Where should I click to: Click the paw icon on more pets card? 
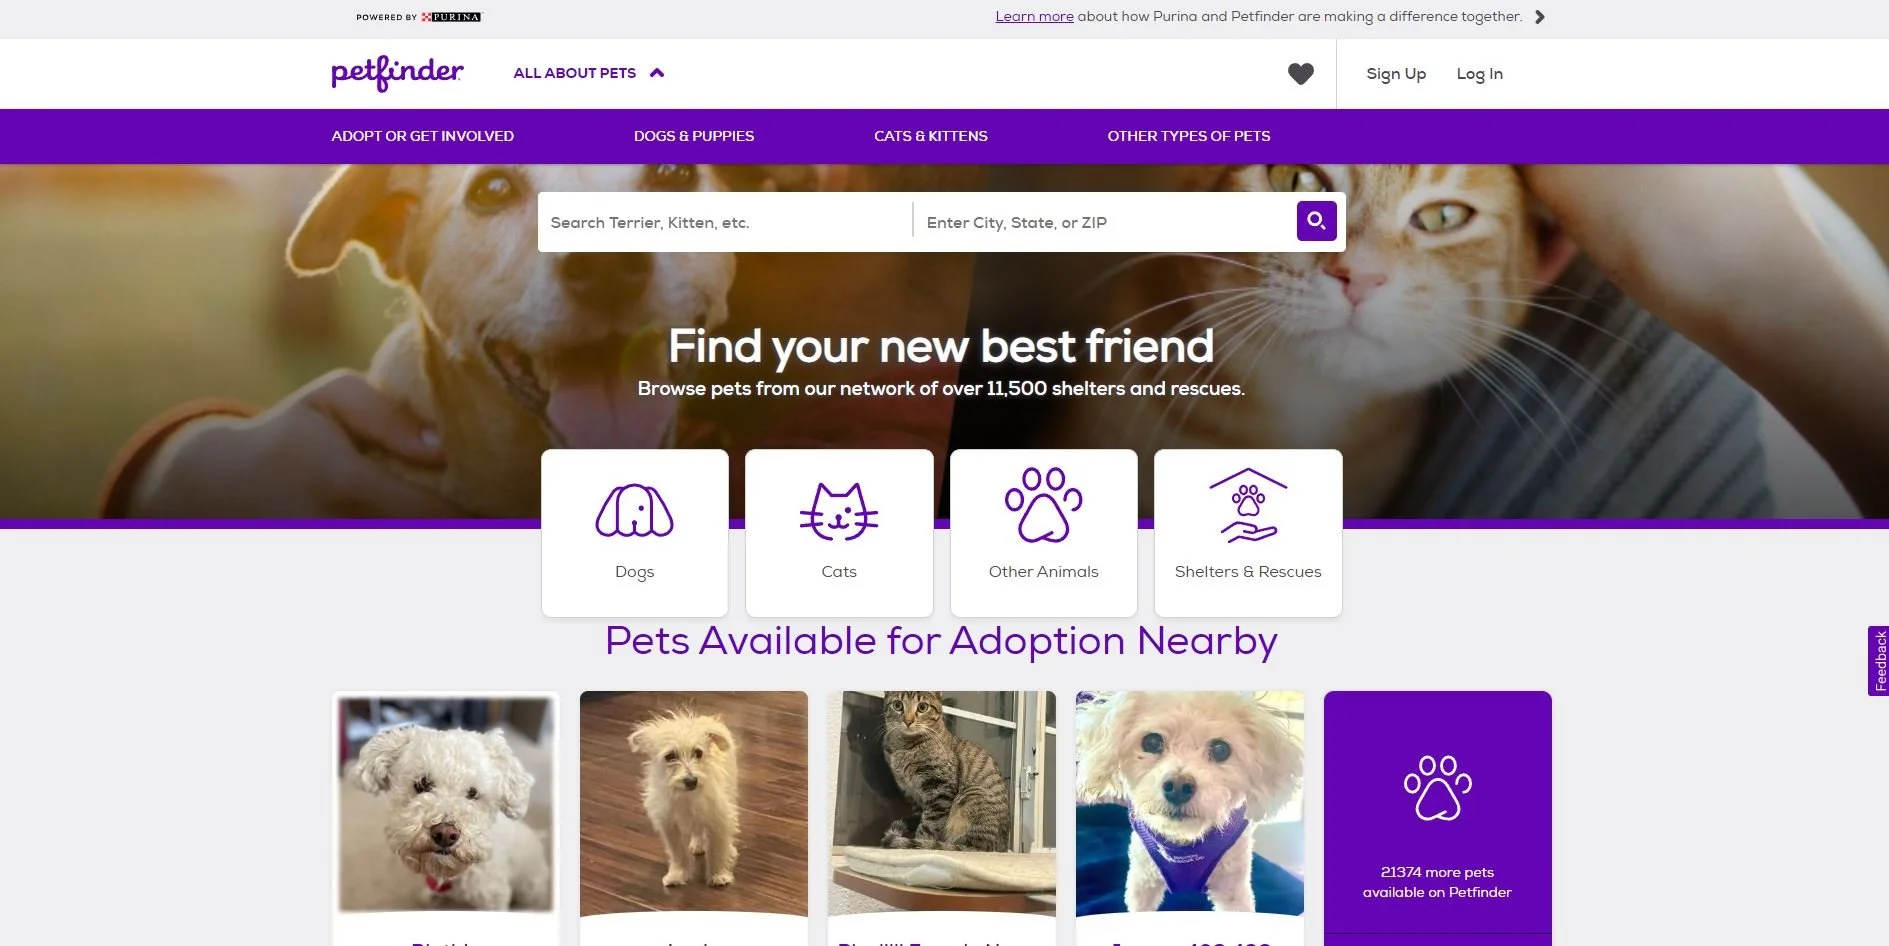pos(1437,788)
